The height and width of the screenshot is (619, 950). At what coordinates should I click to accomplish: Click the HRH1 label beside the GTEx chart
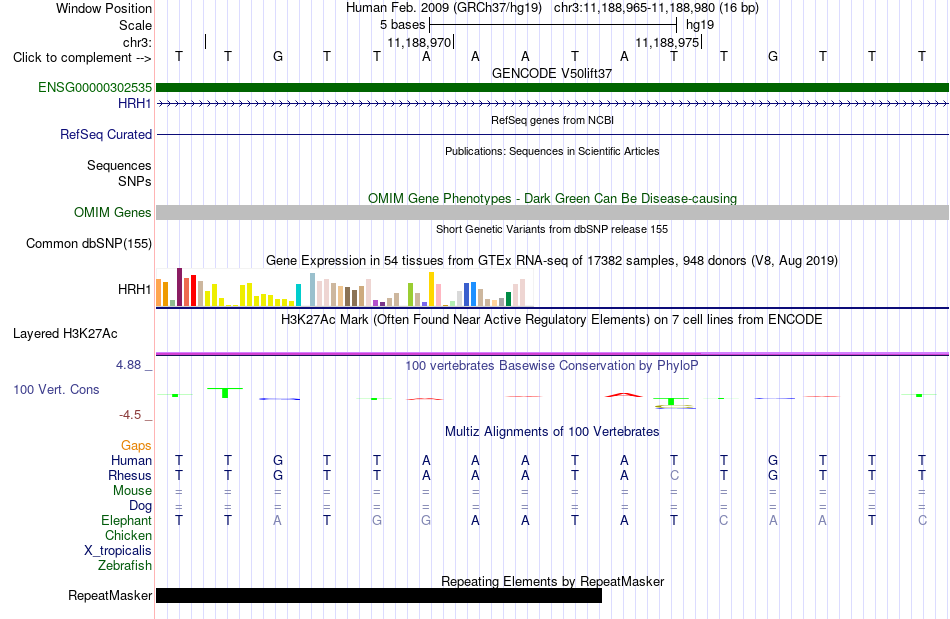tap(135, 290)
